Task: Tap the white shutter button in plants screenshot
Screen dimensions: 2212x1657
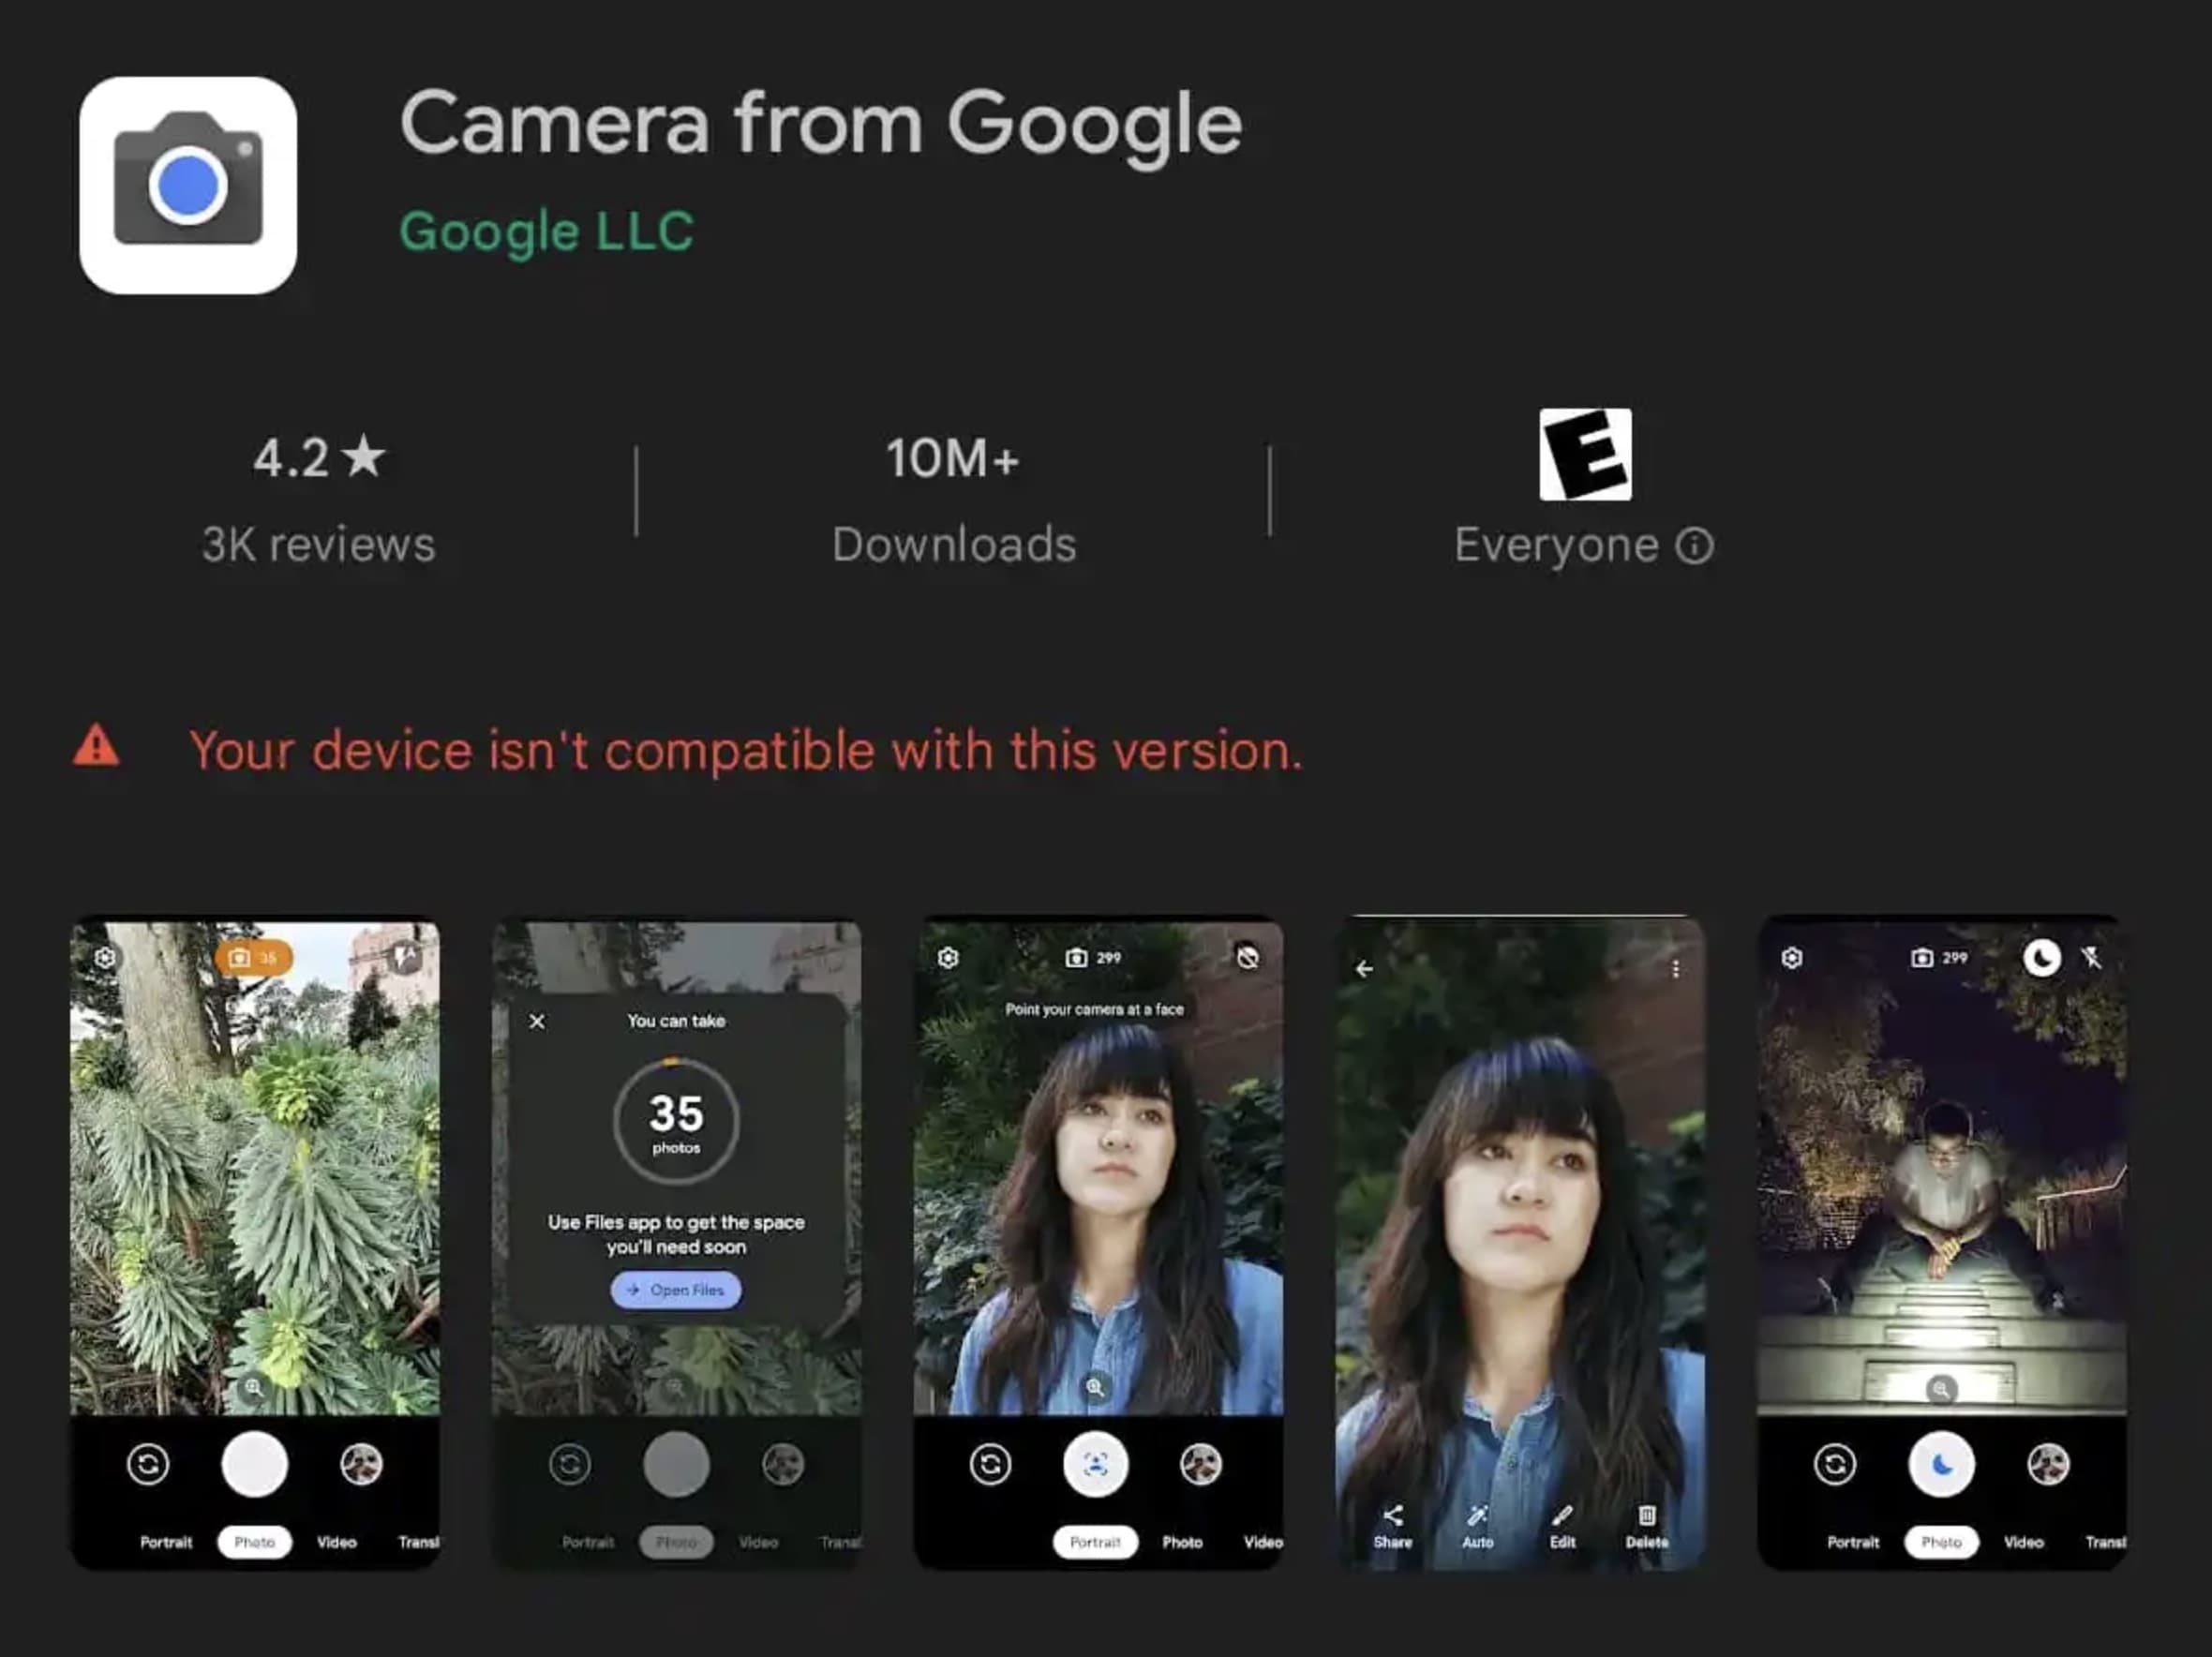Action: (254, 1465)
